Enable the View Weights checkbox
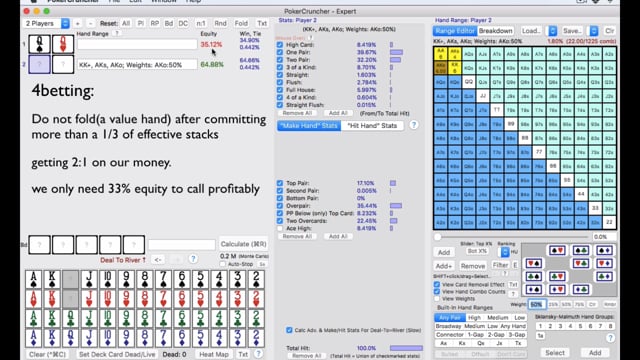Screen dimensions: 640x360 pos(437,298)
